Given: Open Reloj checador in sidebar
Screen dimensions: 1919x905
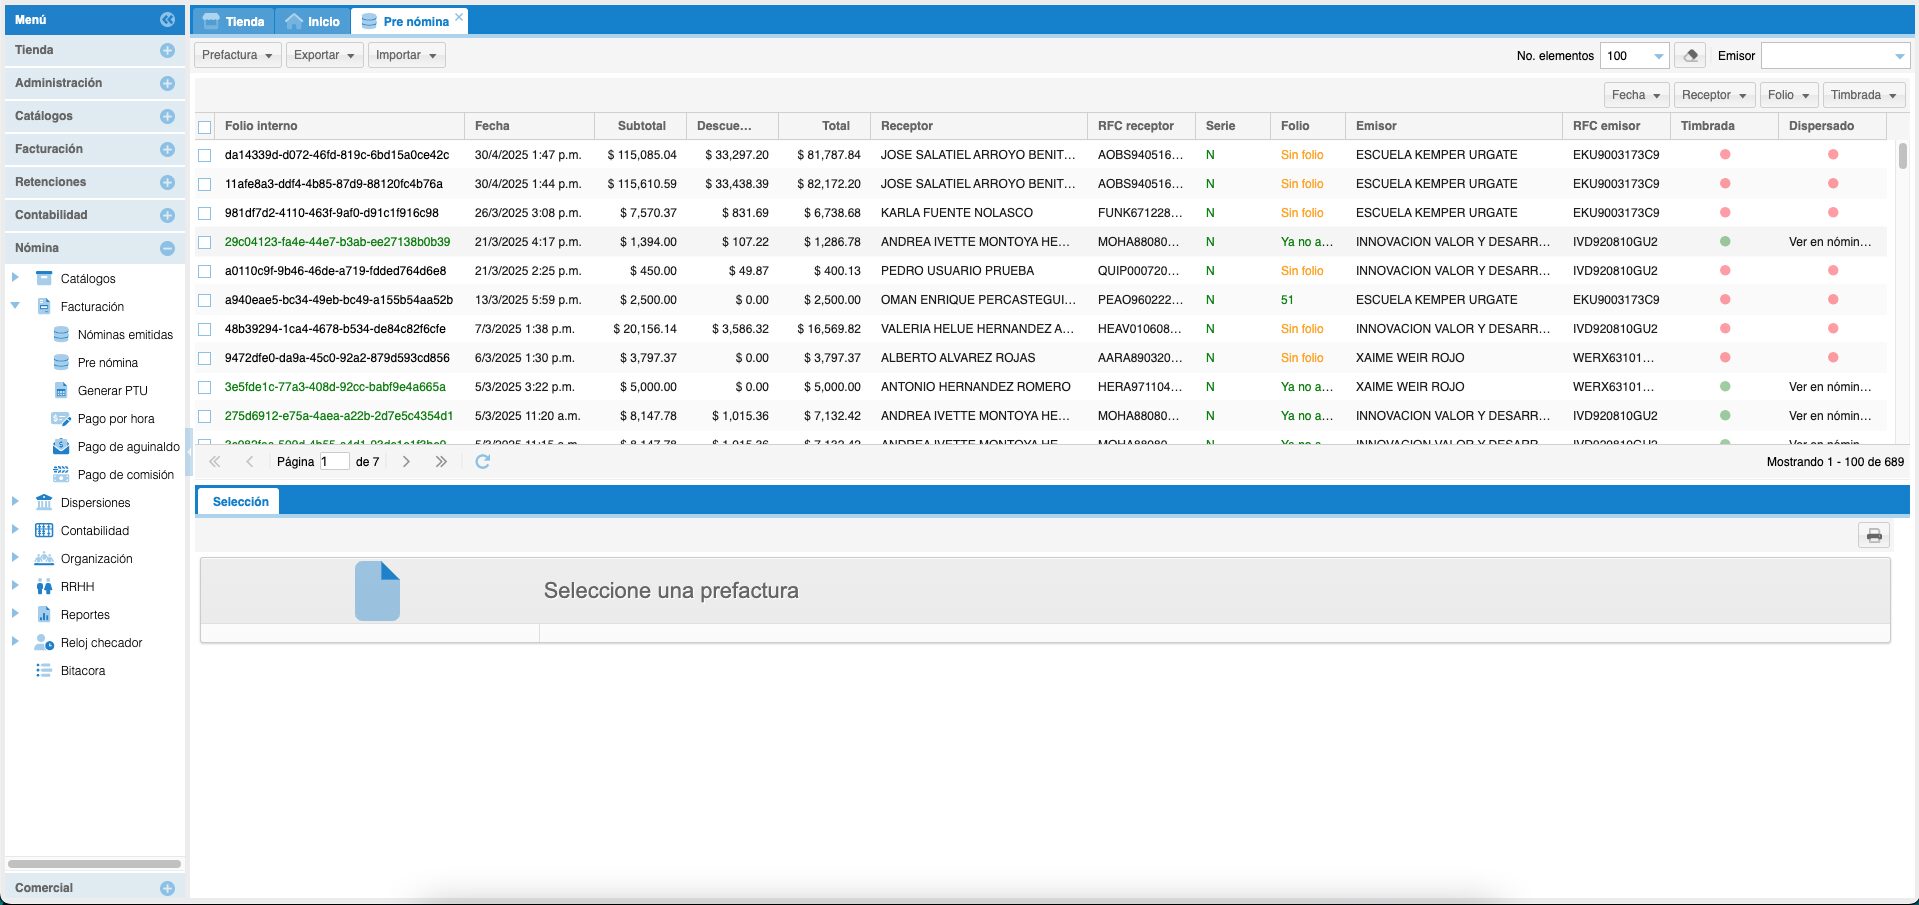Looking at the screenshot, I should point(101,643).
